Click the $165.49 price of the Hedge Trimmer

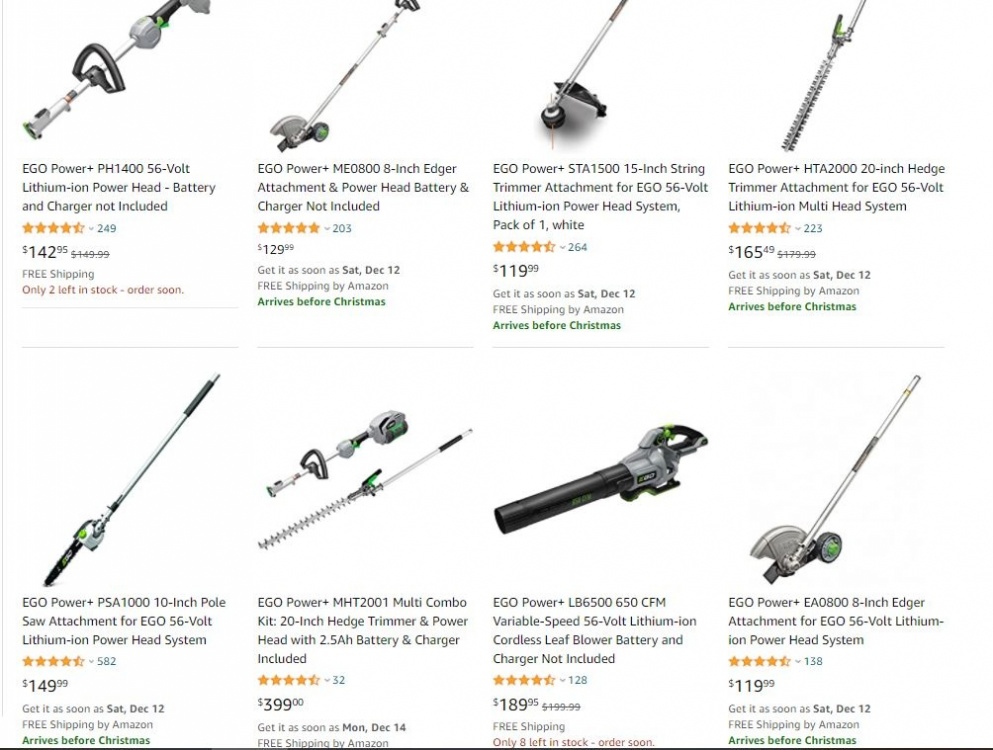tap(751, 252)
